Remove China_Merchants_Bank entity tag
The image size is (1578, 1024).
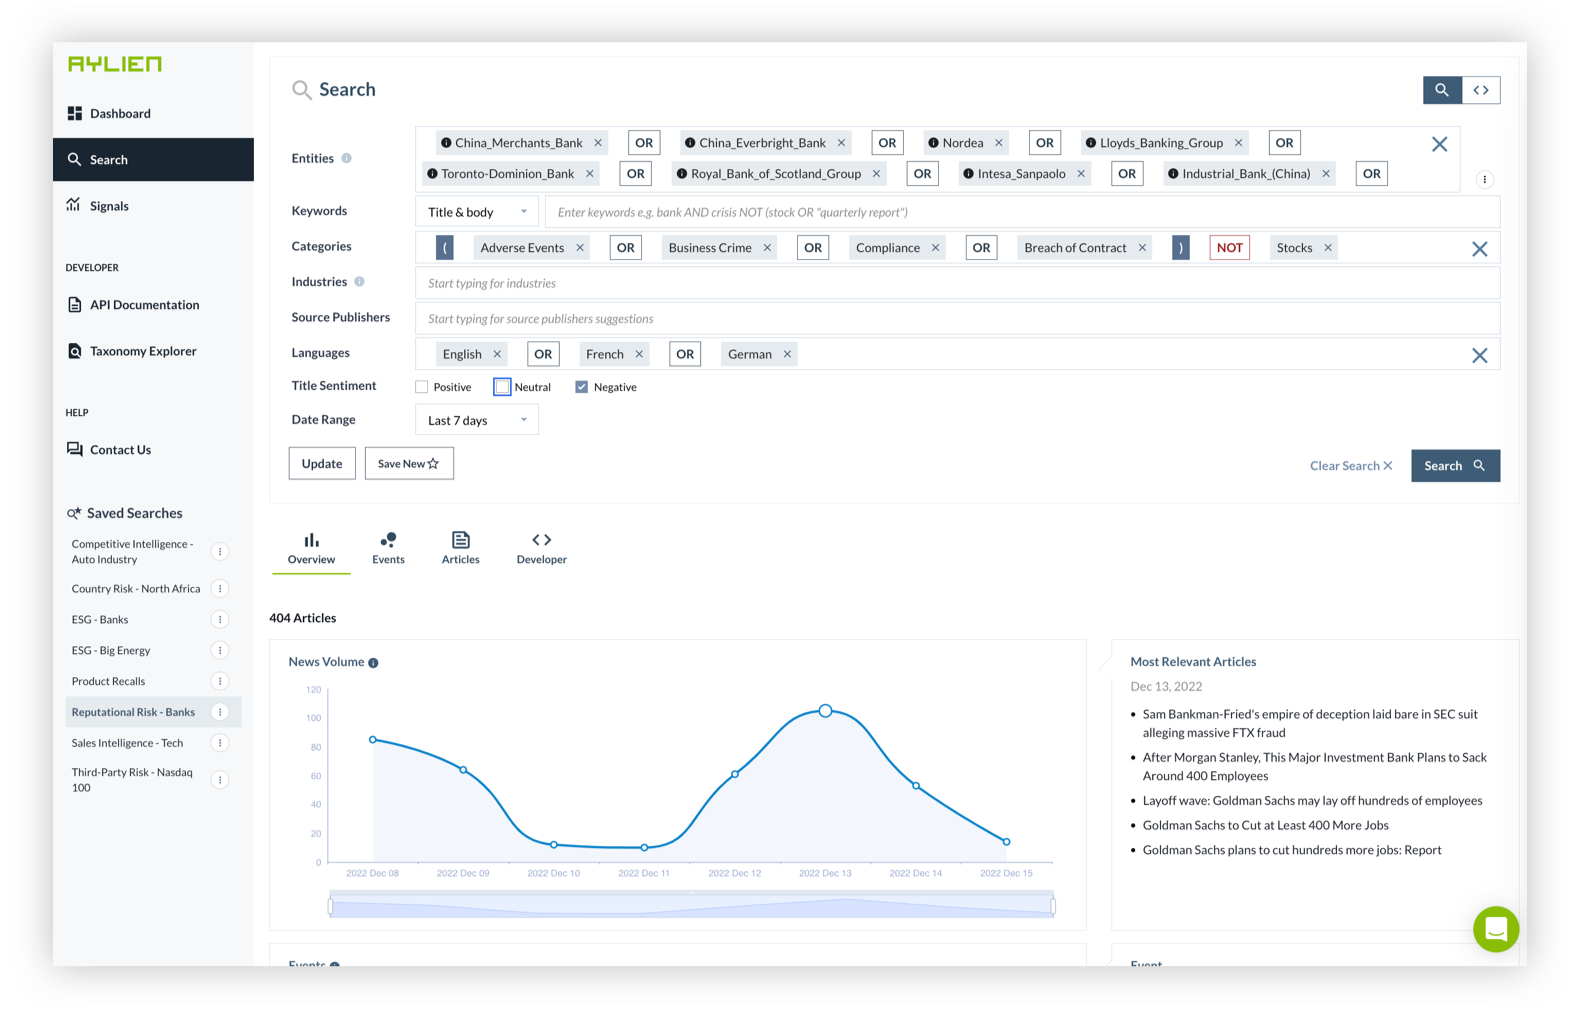pos(598,143)
